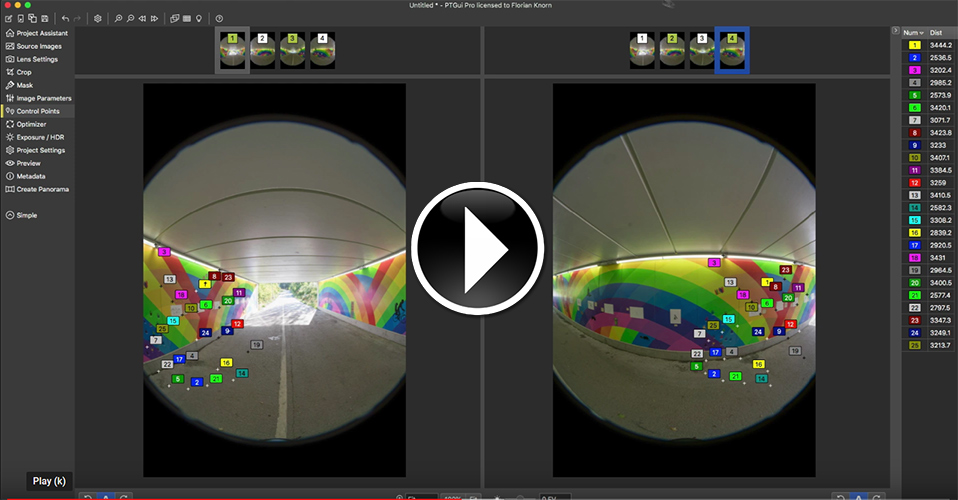Select table row with distance 3202.4
The width and height of the screenshot is (958, 500).
pos(929,70)
